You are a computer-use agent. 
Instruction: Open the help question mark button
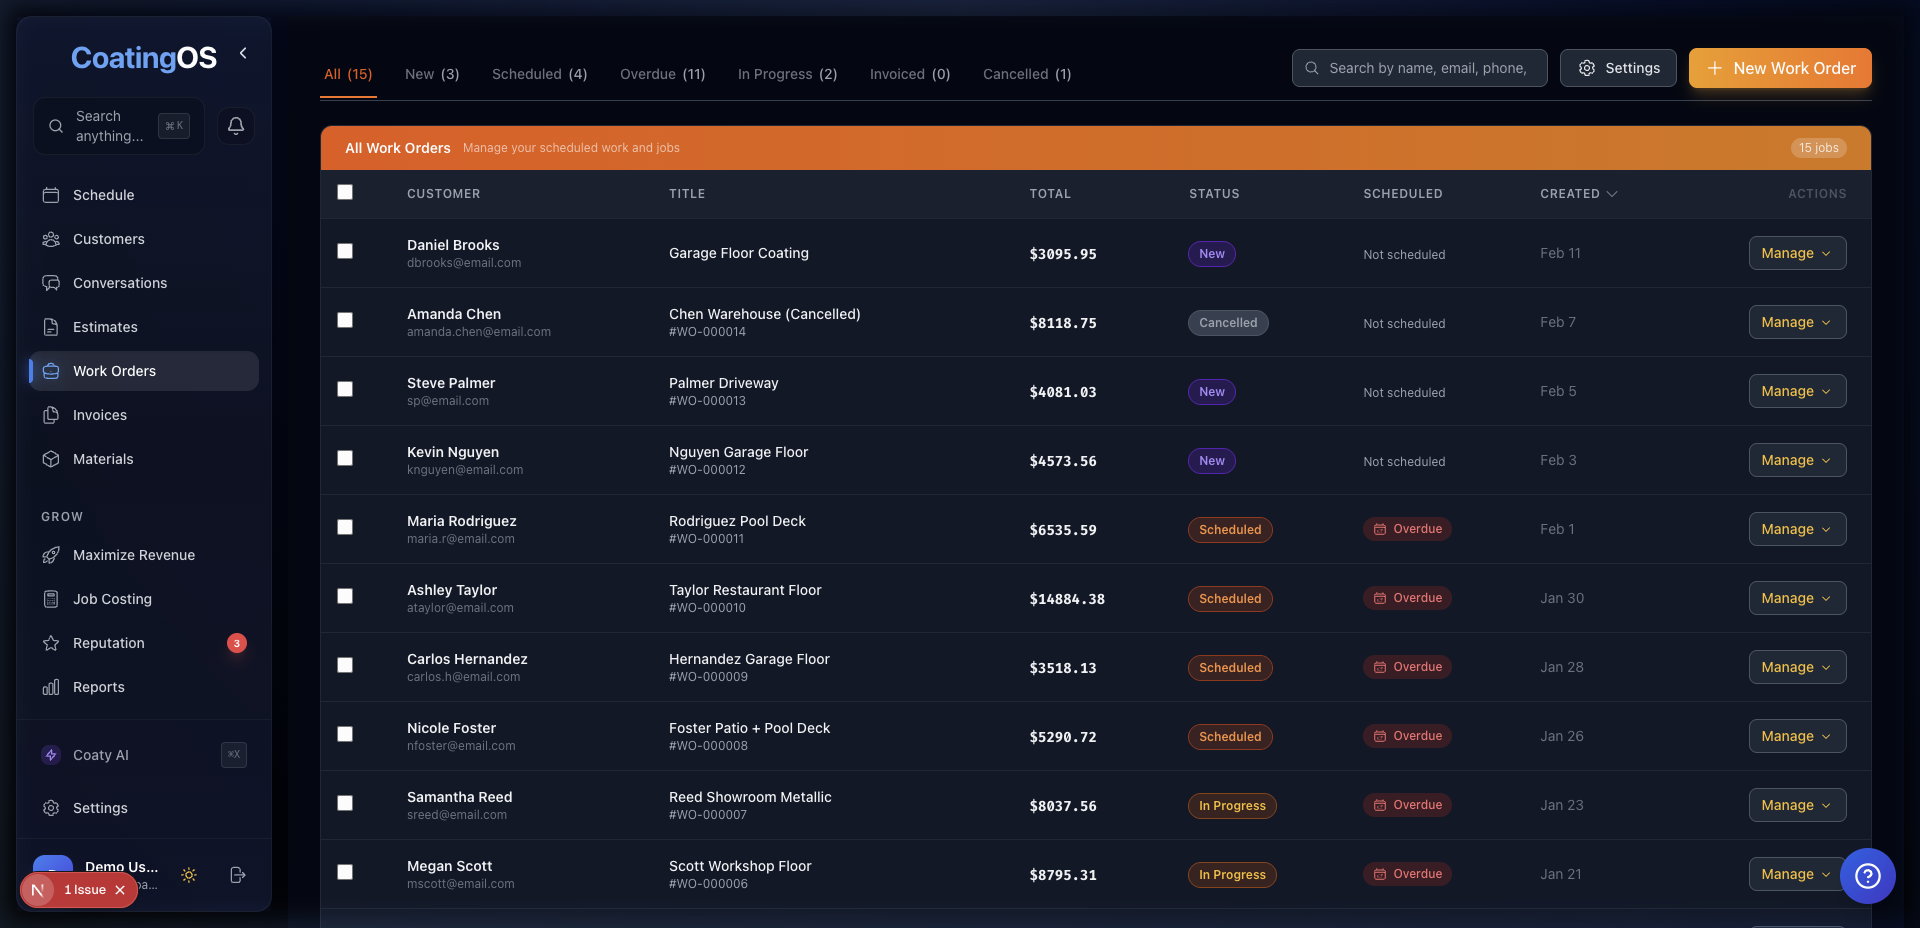click(1867, 876)
